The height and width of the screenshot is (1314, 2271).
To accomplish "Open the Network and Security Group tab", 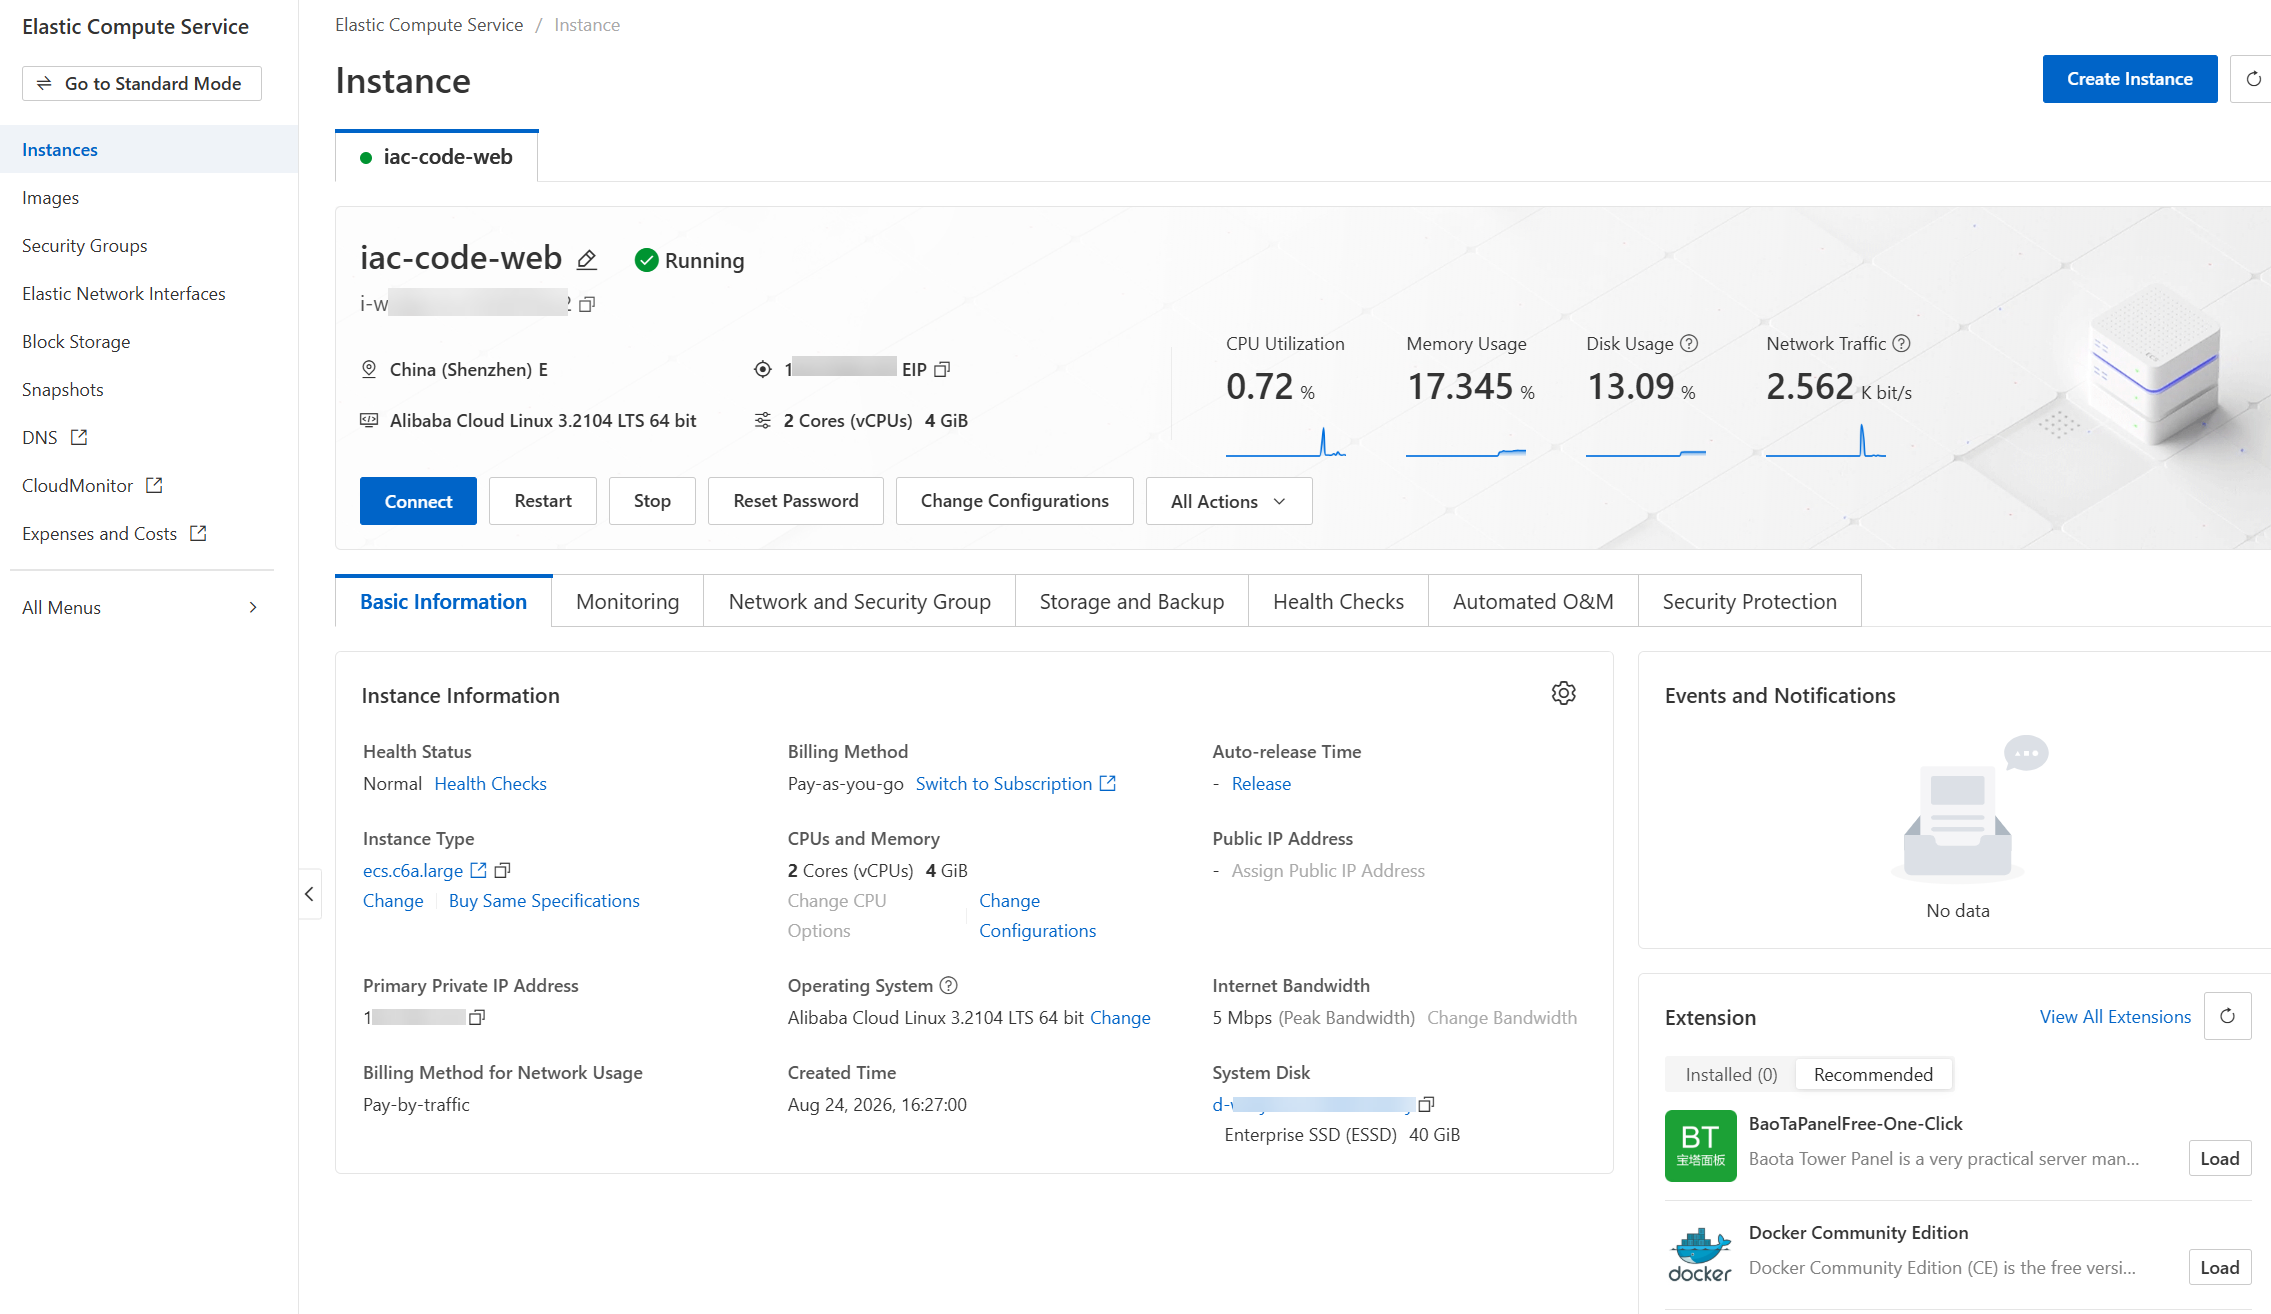I will (860, 602).
